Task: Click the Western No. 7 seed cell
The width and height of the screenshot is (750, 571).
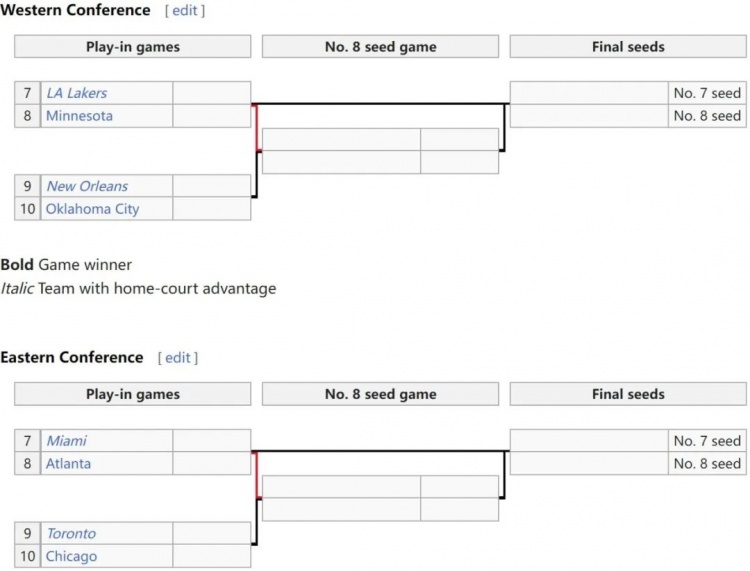Action: tap(707, 93)
